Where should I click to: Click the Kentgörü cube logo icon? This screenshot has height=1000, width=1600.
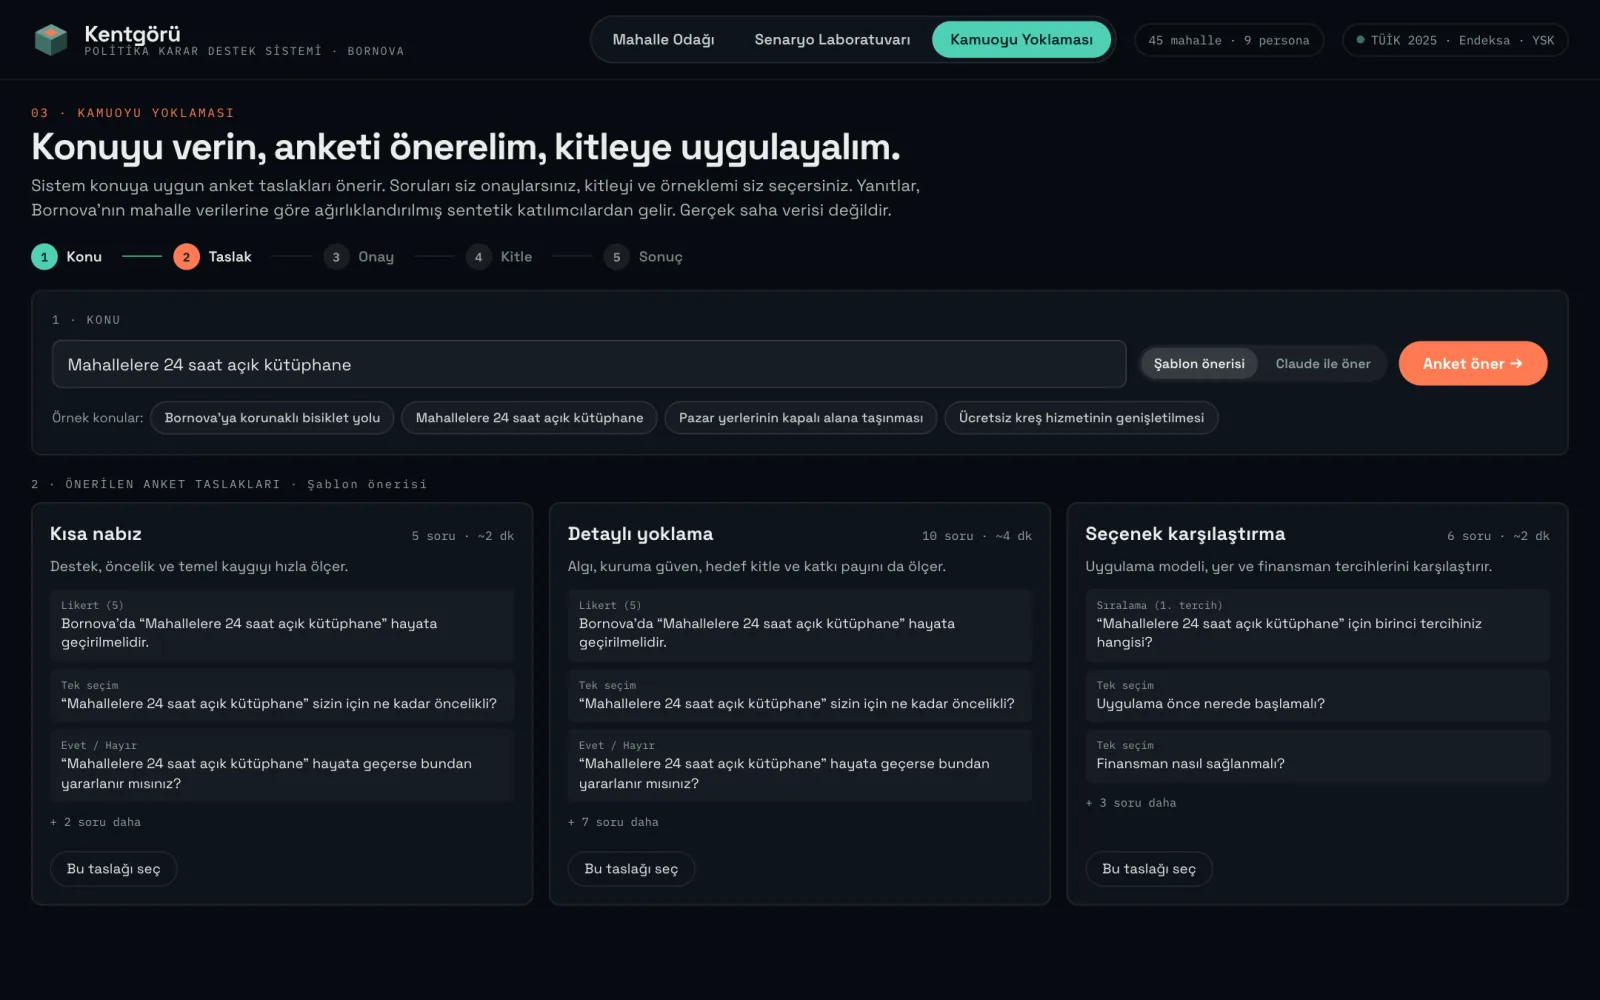(50, 40)
